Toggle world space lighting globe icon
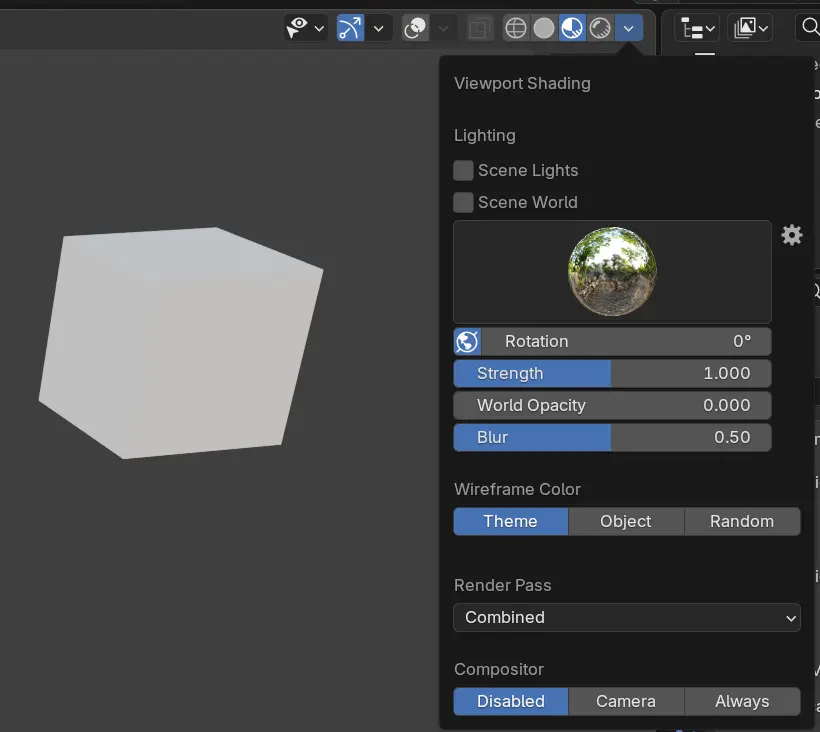Screen dimensions: 820x732 point(467,341)
